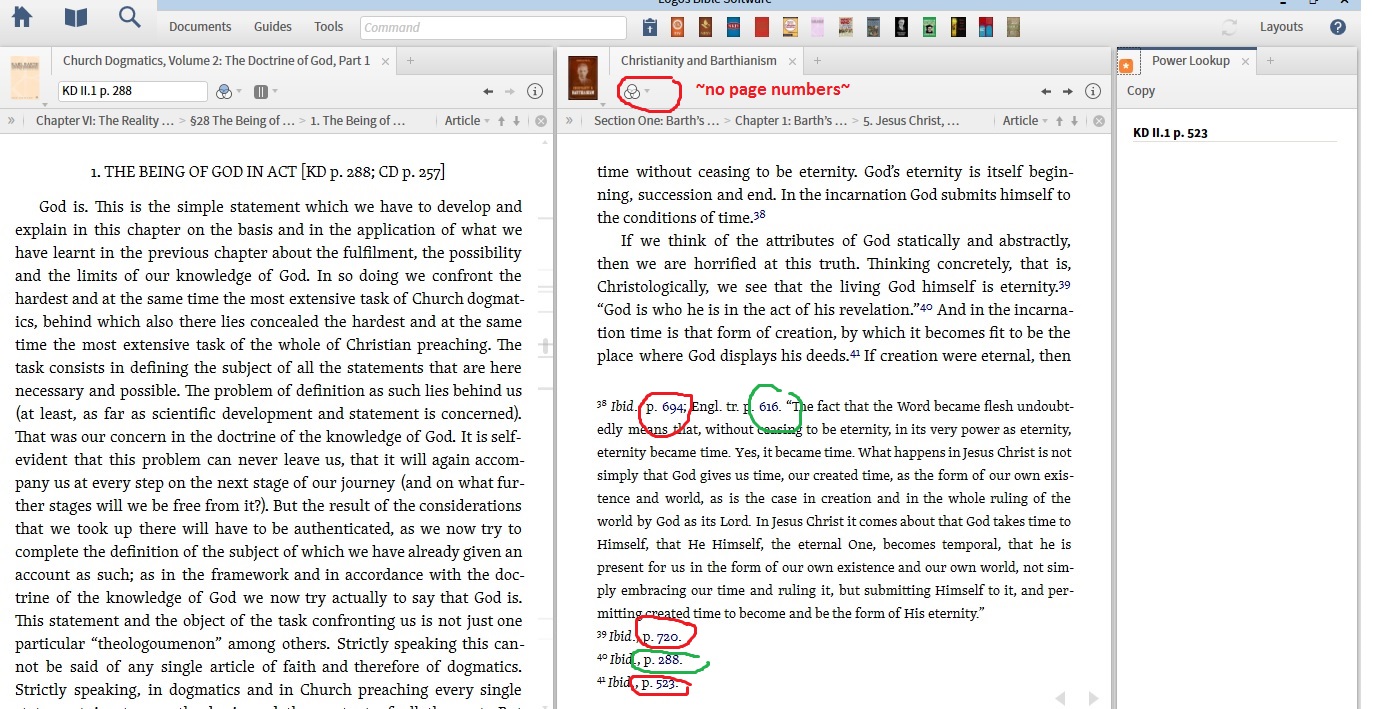
Task: Select breadcrumb Chapter 1: Barth's
Action: [x=791, y=121]
